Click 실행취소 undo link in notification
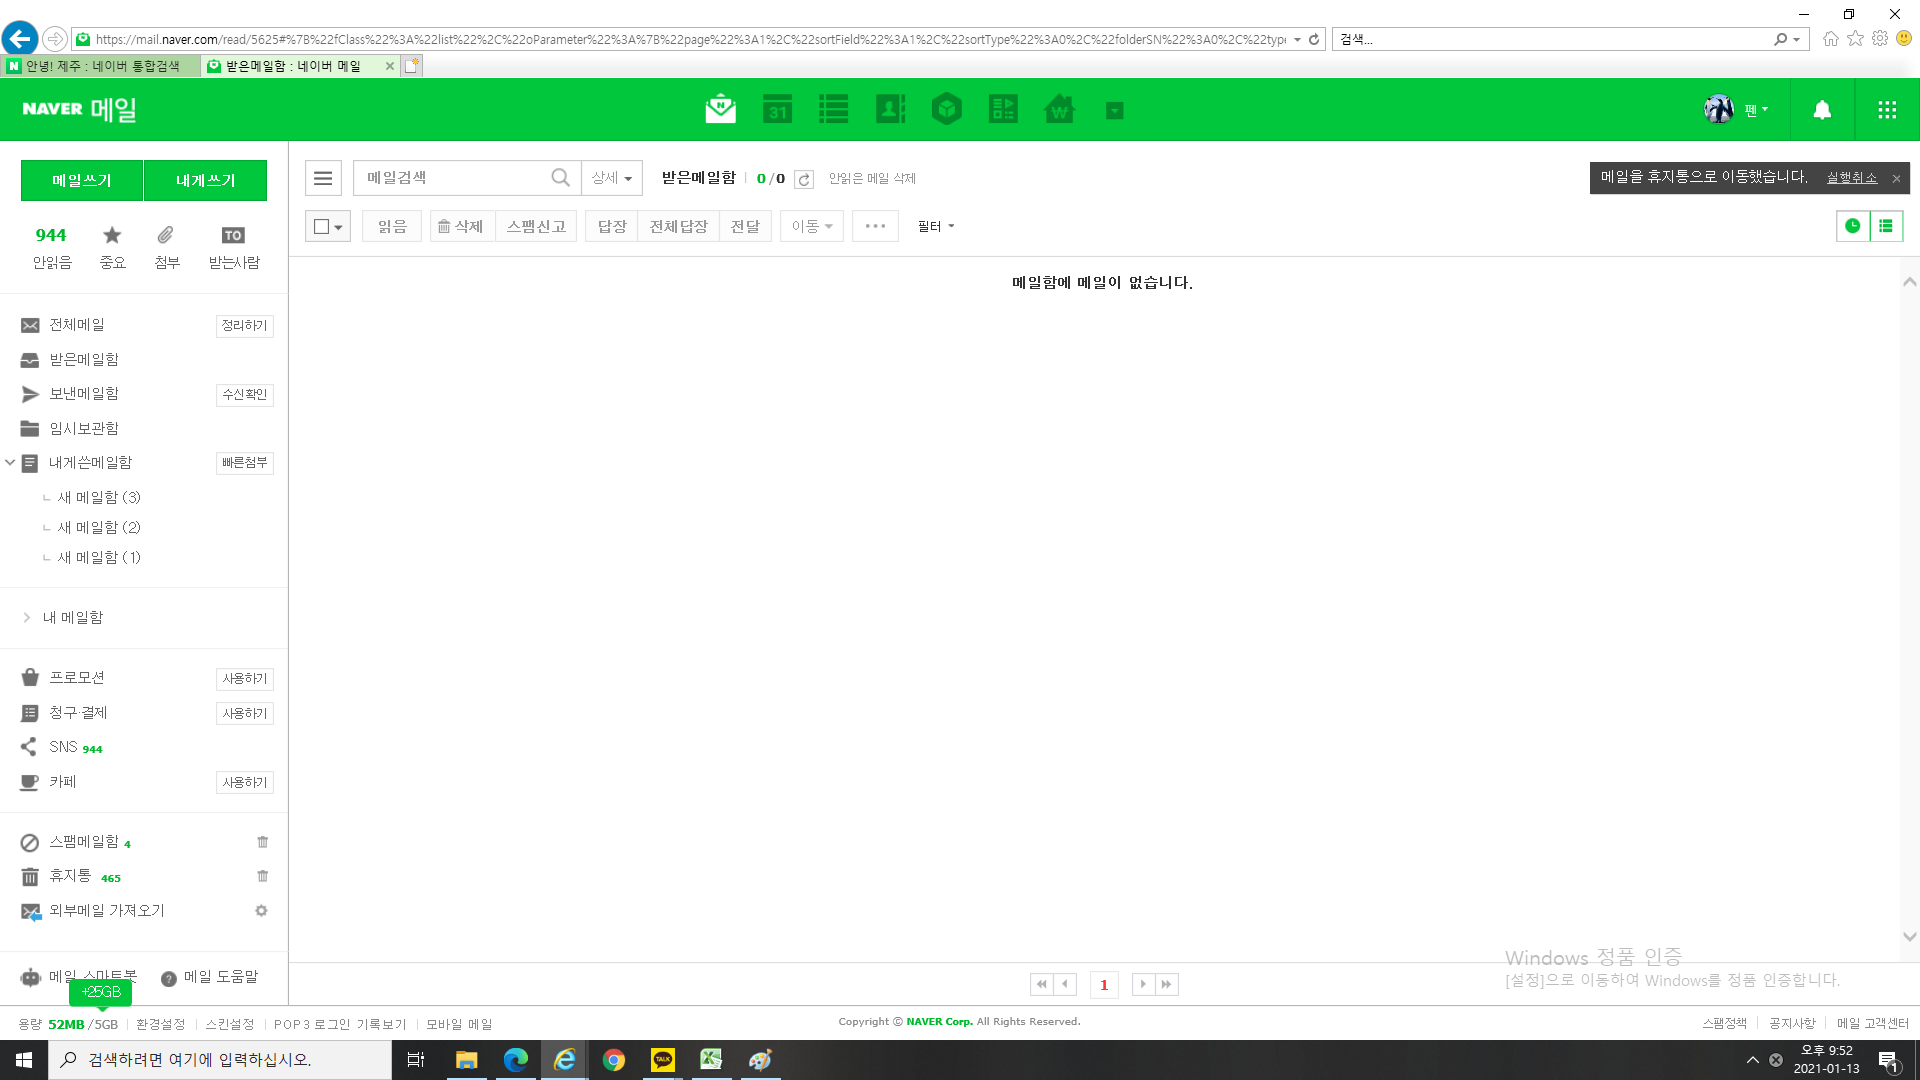Viewport: 1920px width, 1080px height. click(1851, 178)
